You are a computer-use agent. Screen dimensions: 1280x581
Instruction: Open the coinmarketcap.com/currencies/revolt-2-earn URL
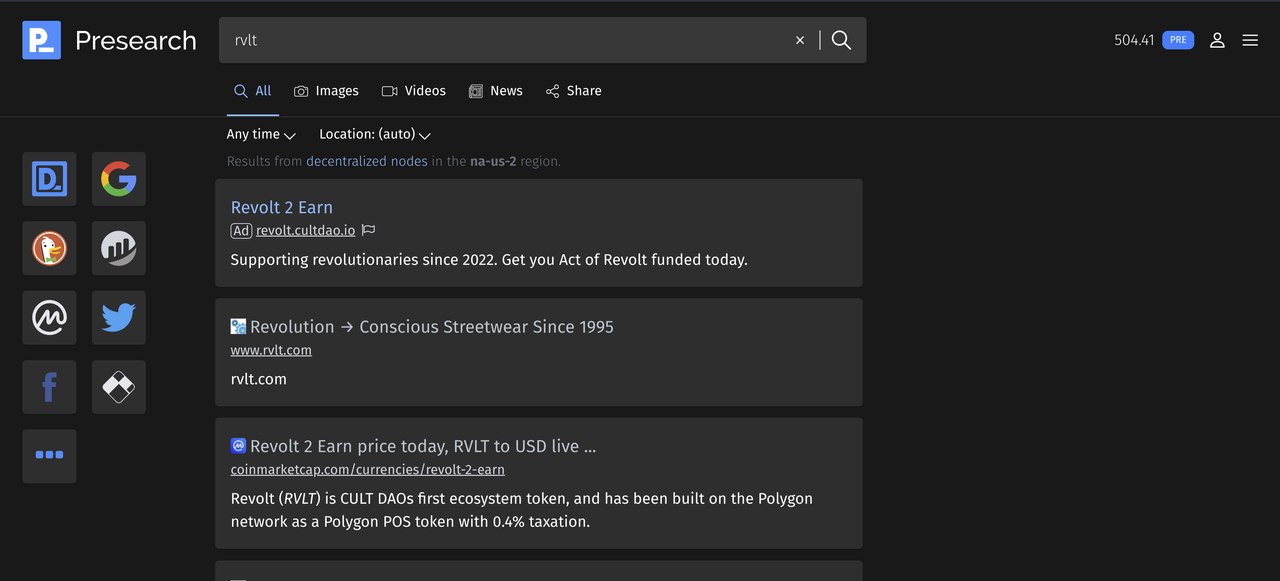tap(367, 469)
